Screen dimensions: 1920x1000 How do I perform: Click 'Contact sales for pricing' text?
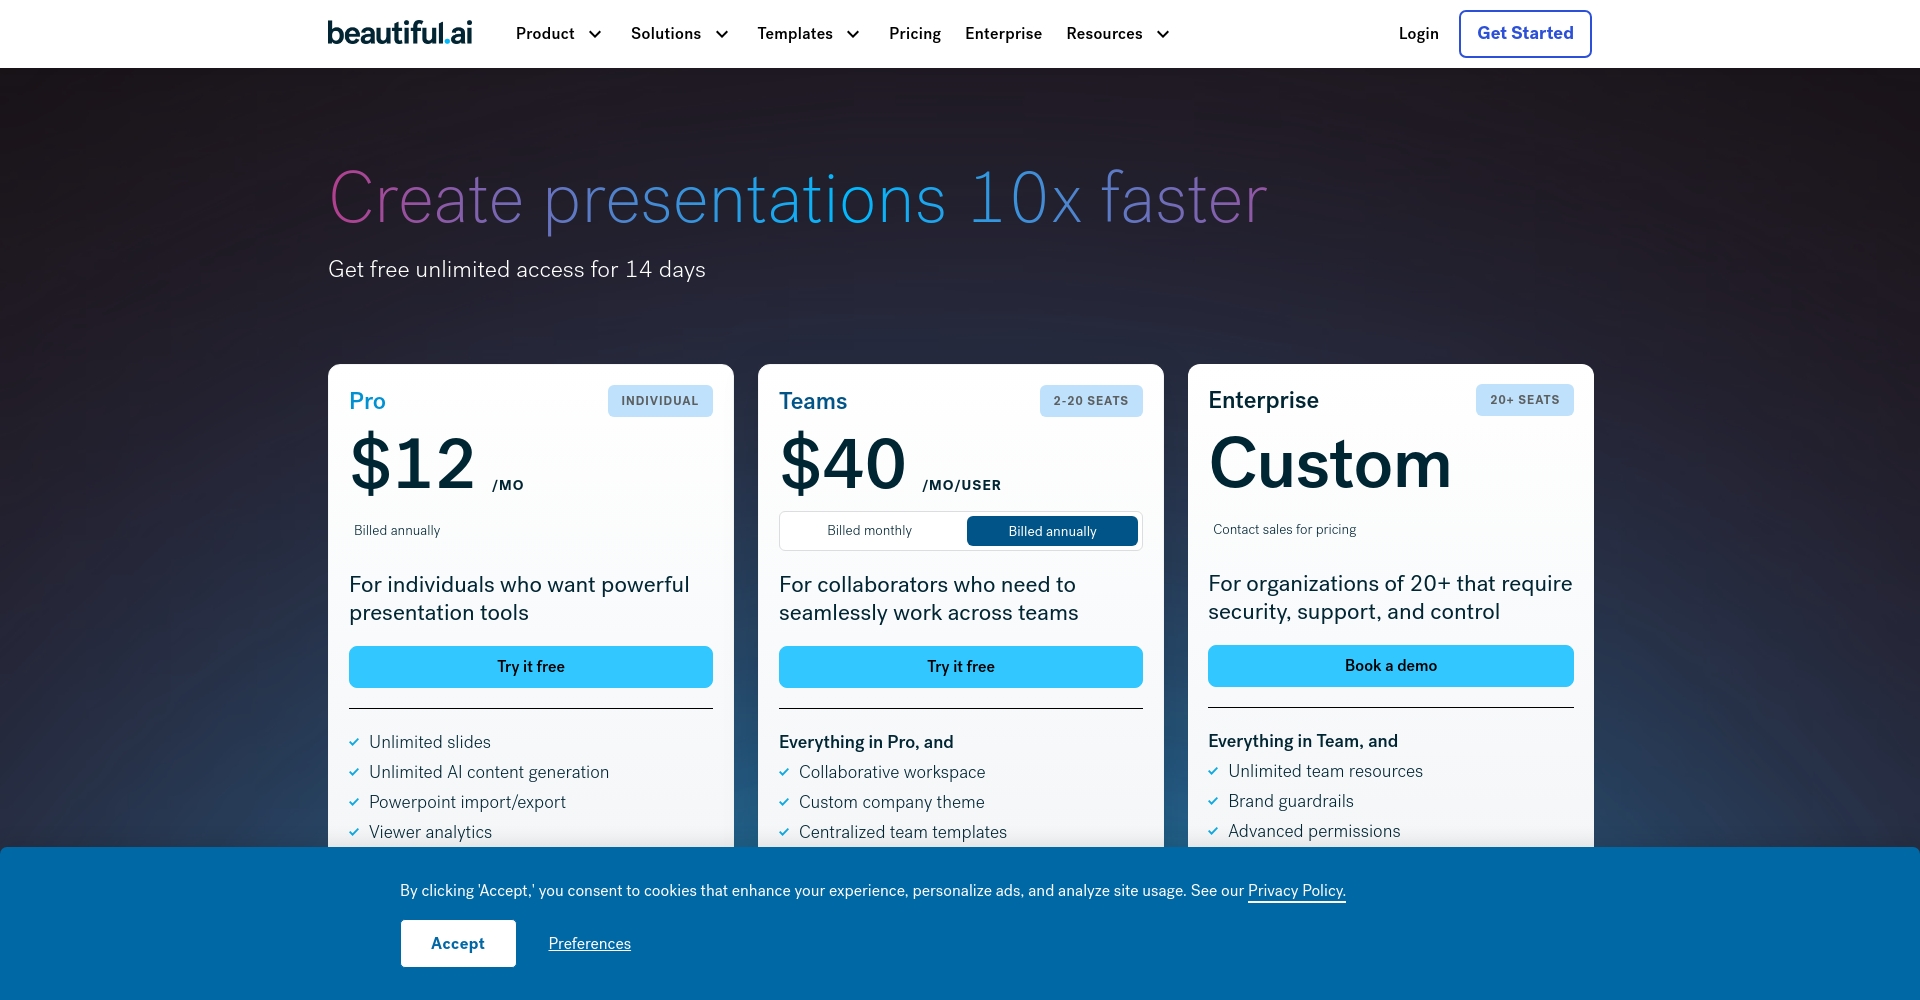coord(1285,529)
